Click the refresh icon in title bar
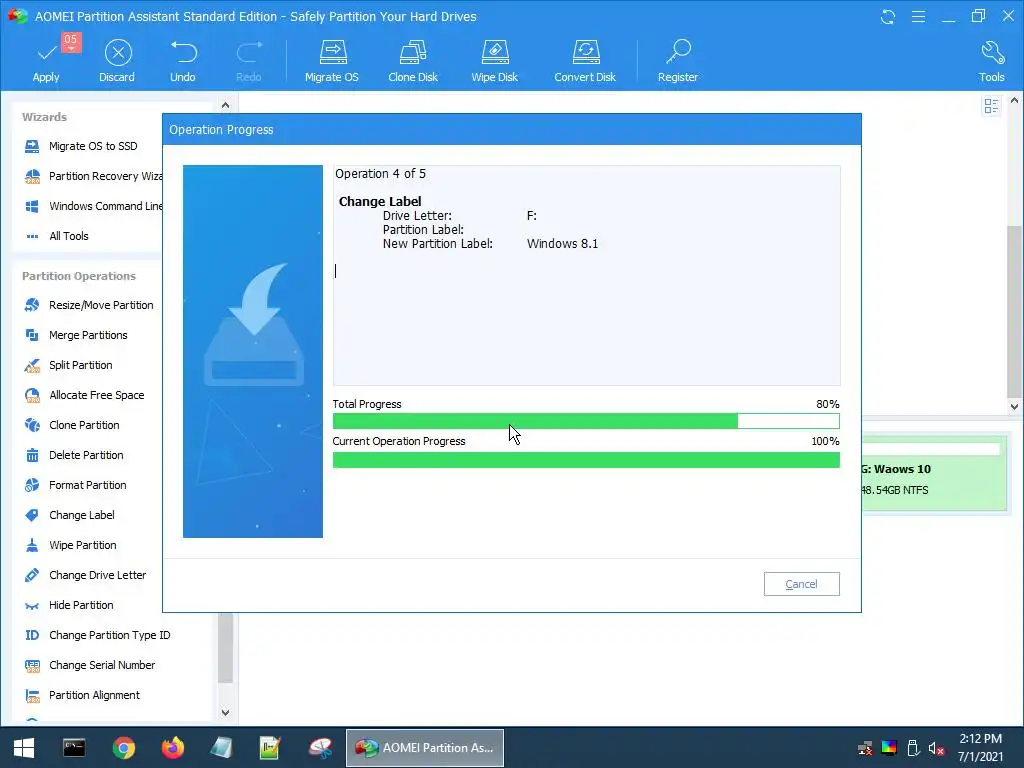 click(x=888, y=16)
